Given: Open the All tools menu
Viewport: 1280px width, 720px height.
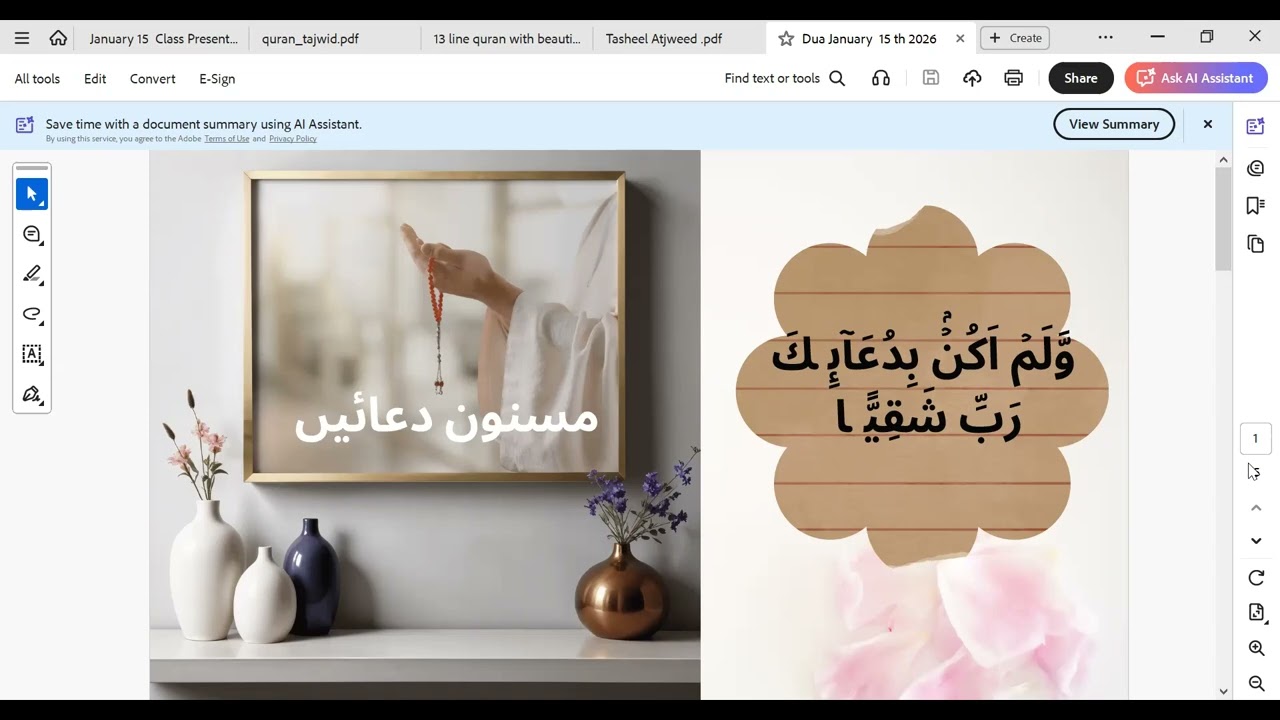Looking at the screenshot, I should click(x=37, y=78).
